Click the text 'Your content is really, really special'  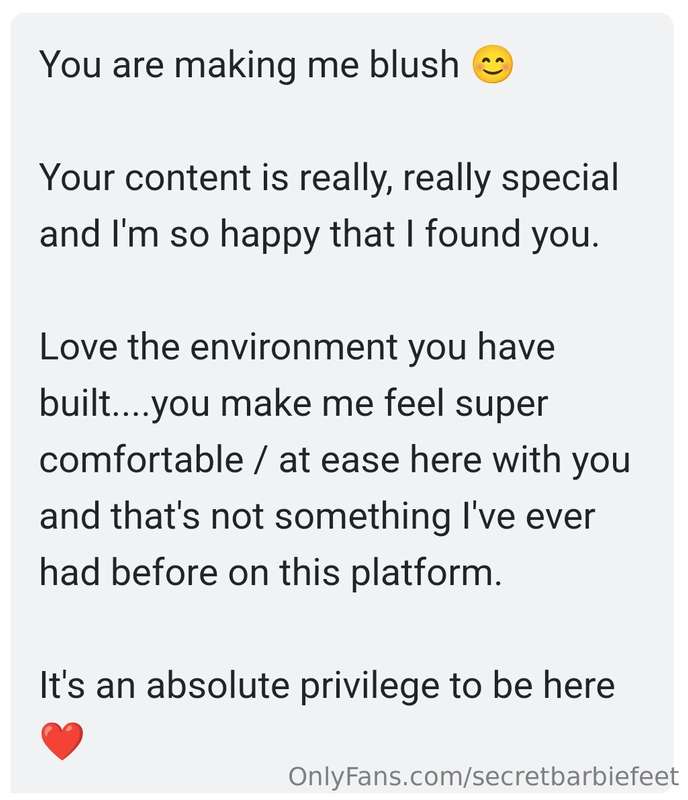[x=329, y=178]
